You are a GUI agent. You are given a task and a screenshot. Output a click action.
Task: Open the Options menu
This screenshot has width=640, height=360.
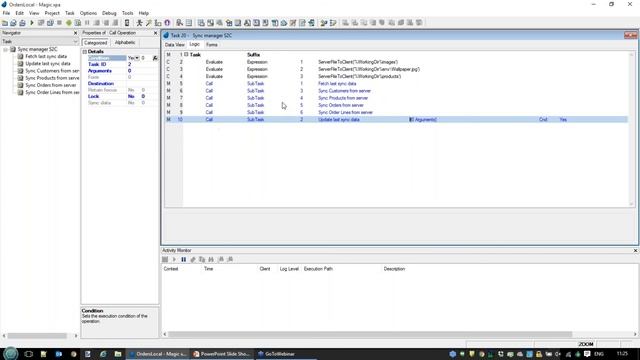[x=88, y=13]
